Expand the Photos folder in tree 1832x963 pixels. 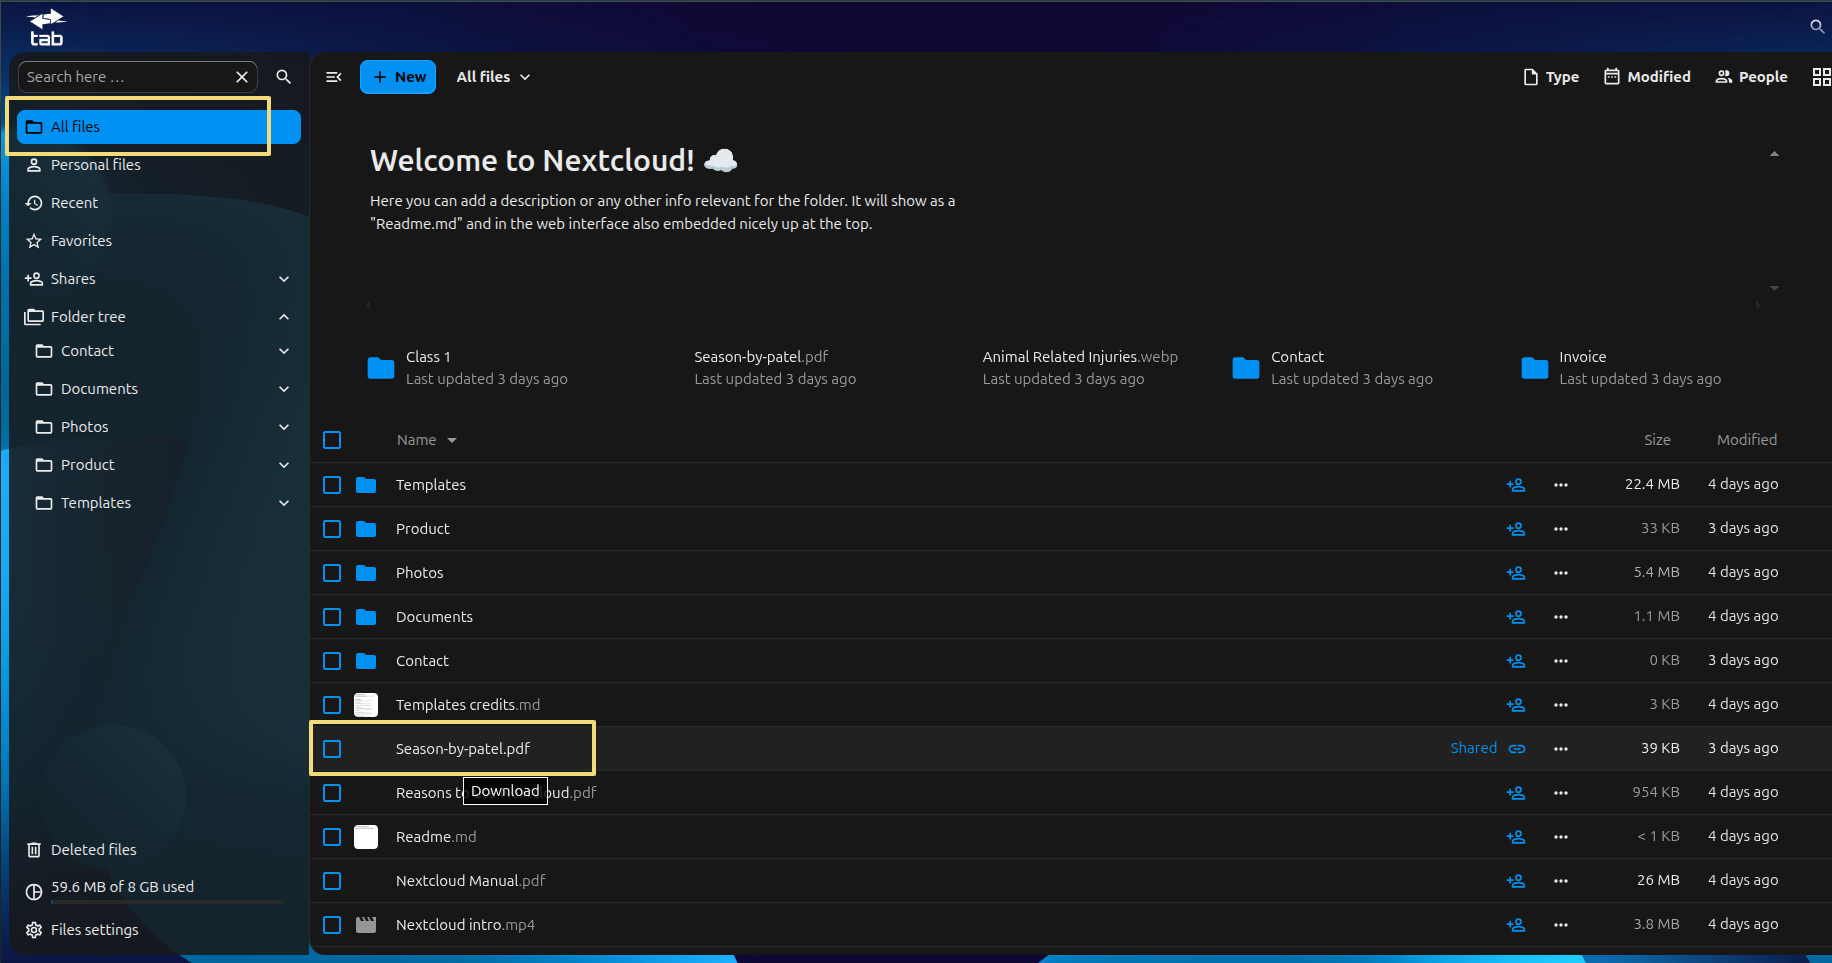point(284,427)
